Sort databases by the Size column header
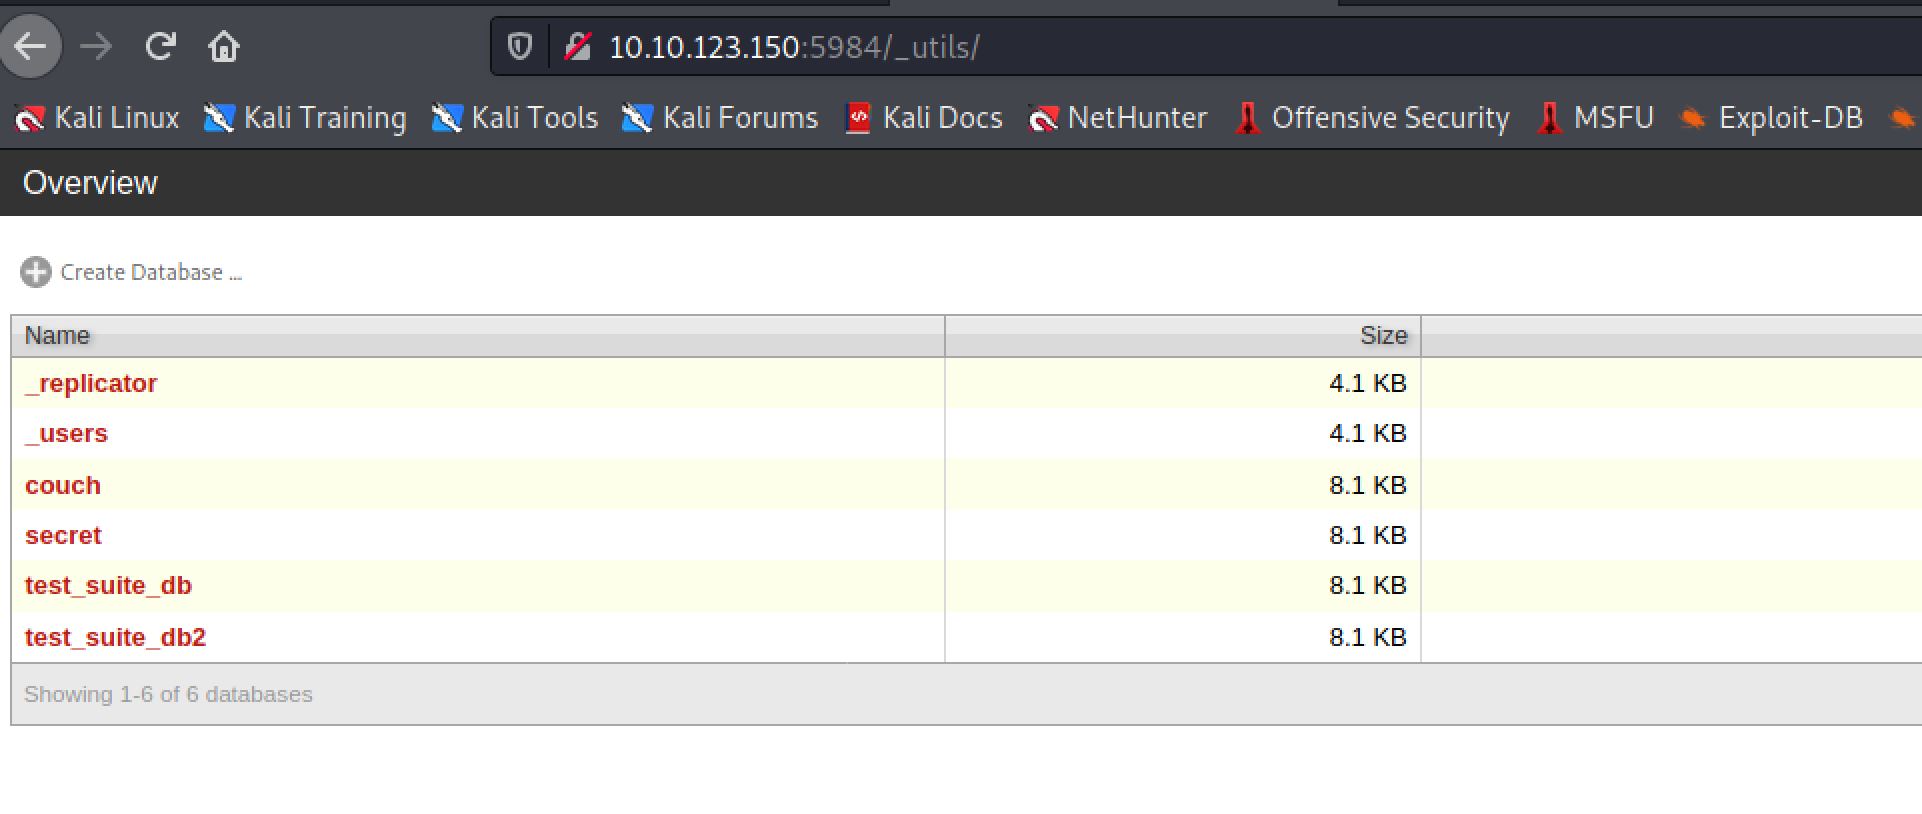 point(1383,336)
